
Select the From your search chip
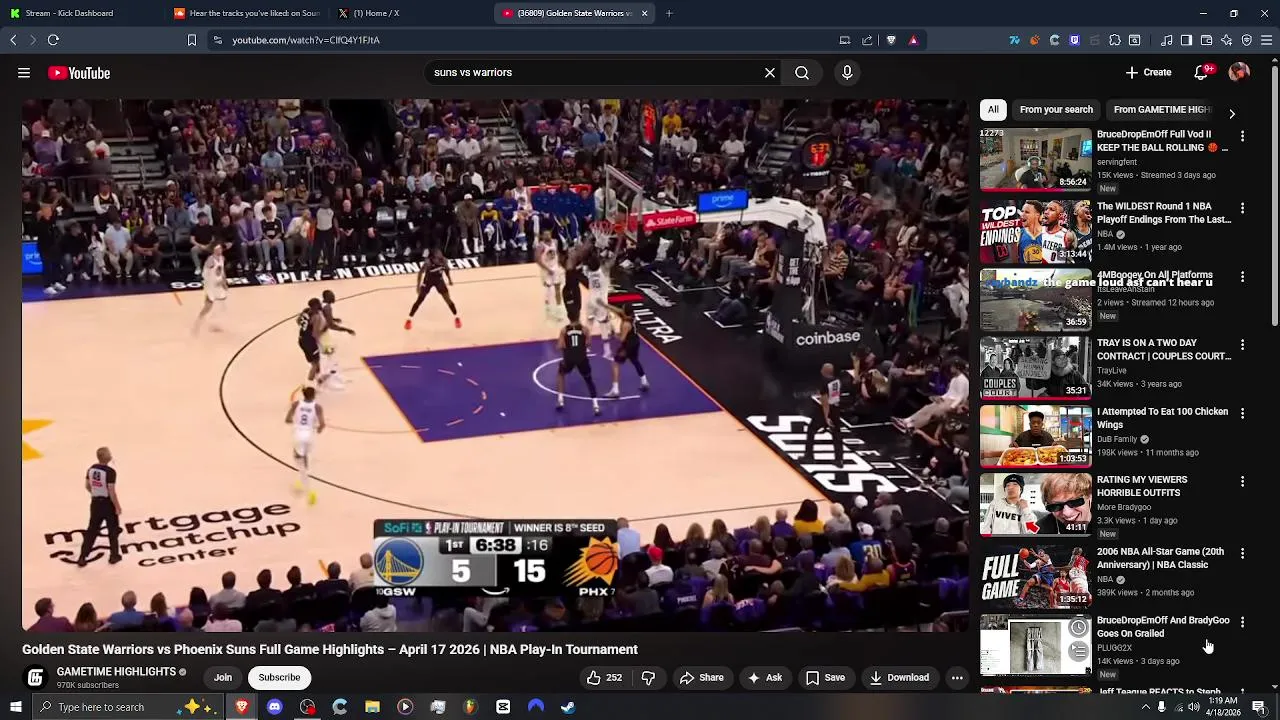(x=1056, y=109)
